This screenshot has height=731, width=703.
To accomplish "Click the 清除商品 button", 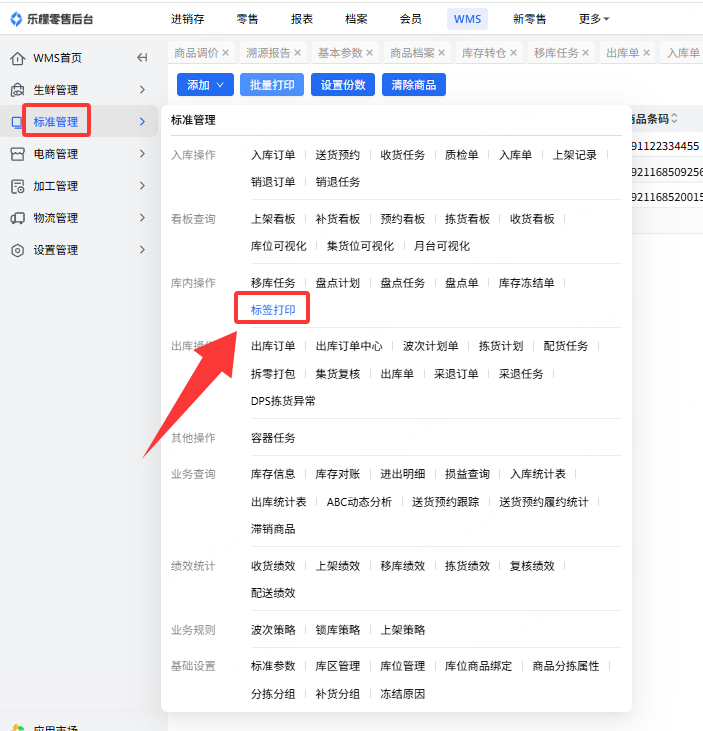I will tap(414, 85).
